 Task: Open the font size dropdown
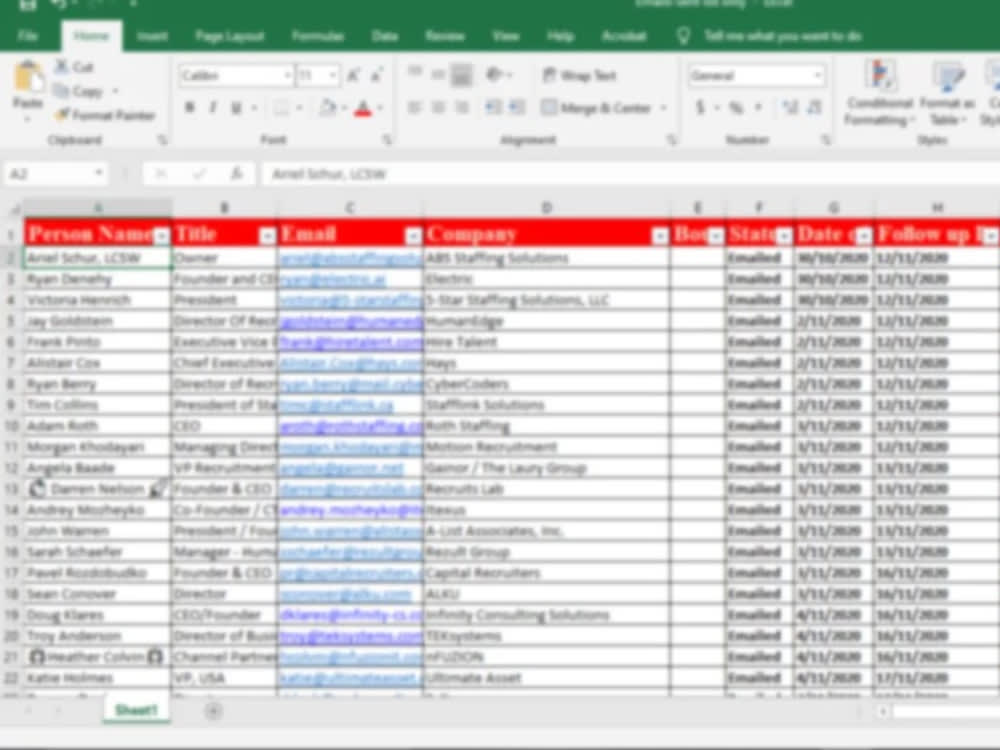coord(333,76)
